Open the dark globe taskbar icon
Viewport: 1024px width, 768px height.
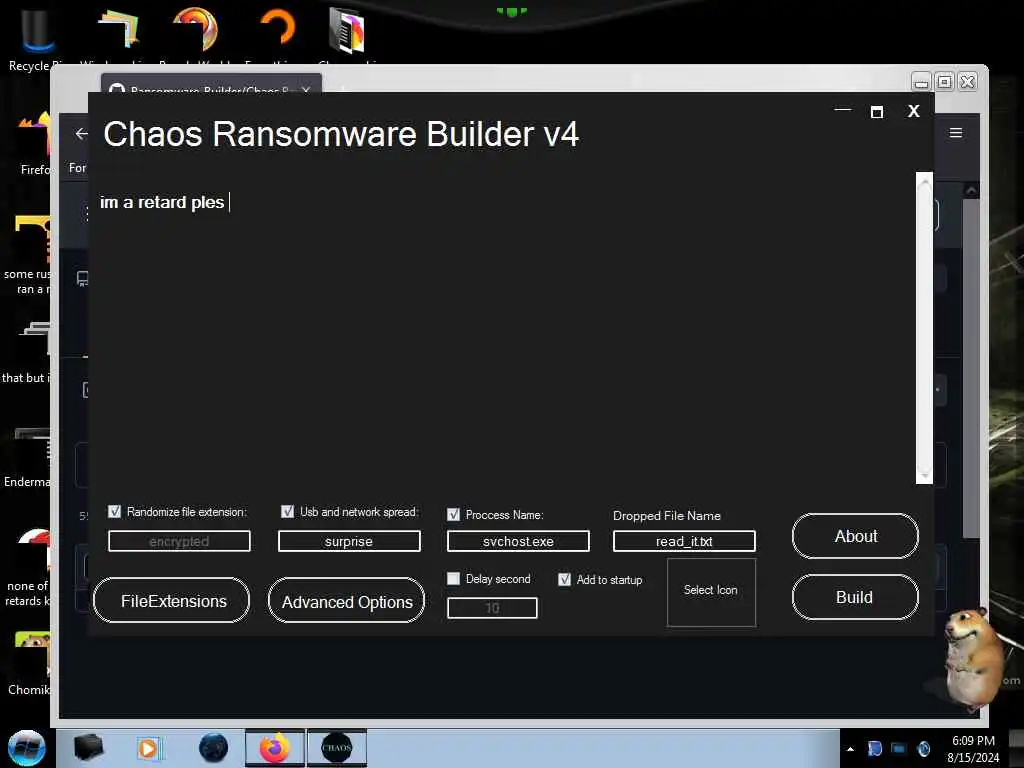pos(213,748)
